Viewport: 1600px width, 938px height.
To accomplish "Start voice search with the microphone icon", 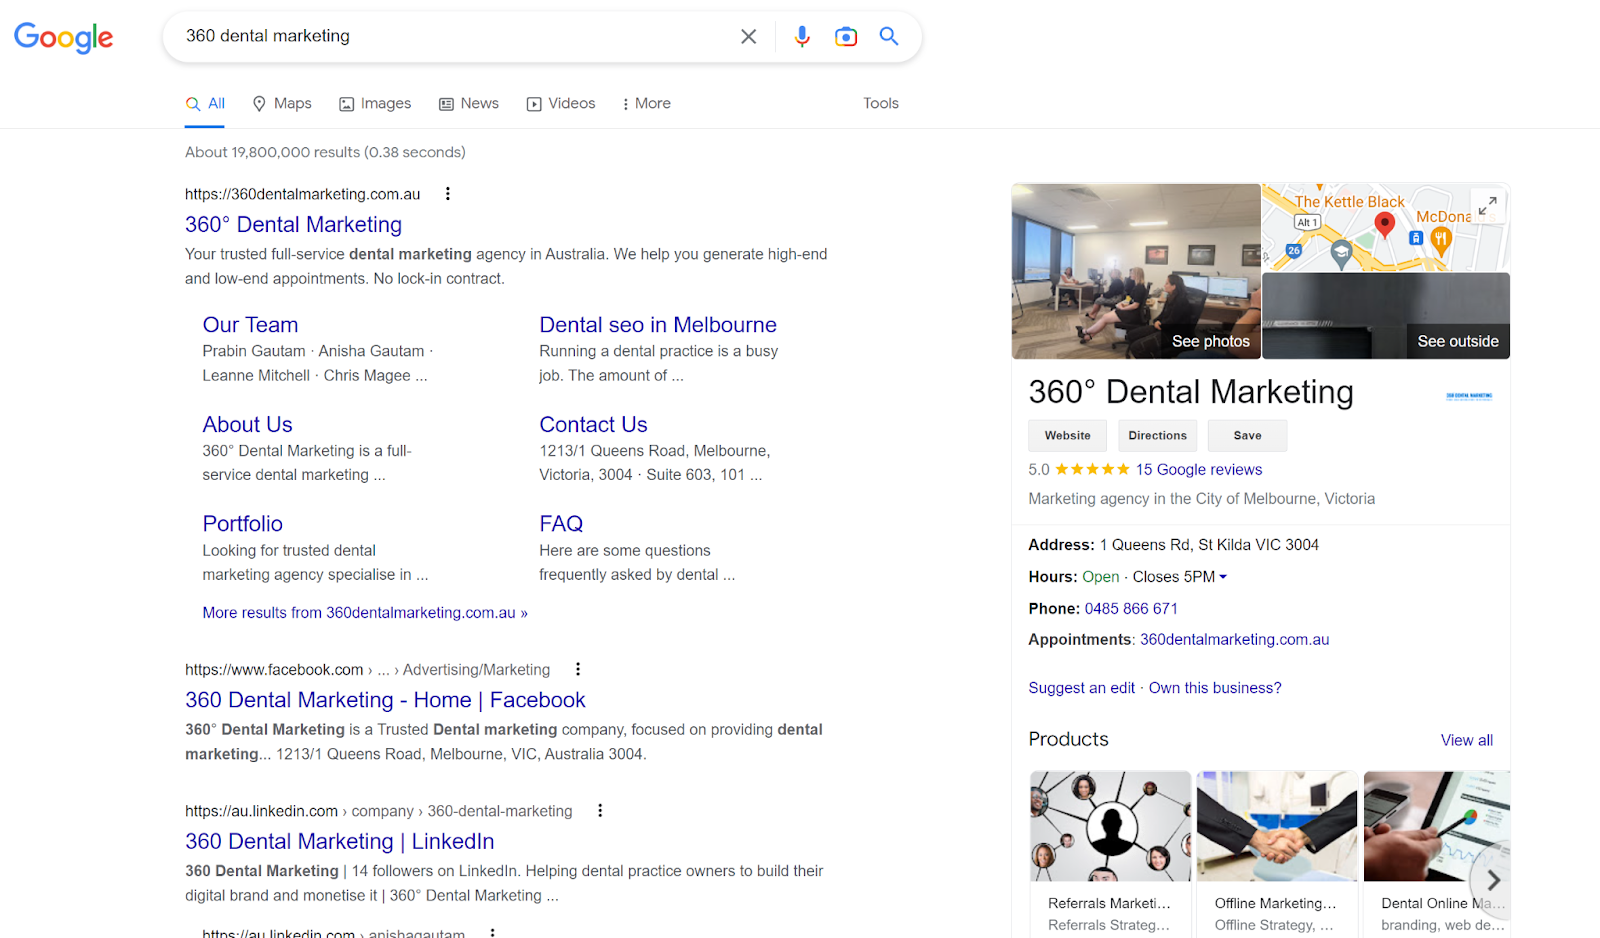I will click(802, 37).
